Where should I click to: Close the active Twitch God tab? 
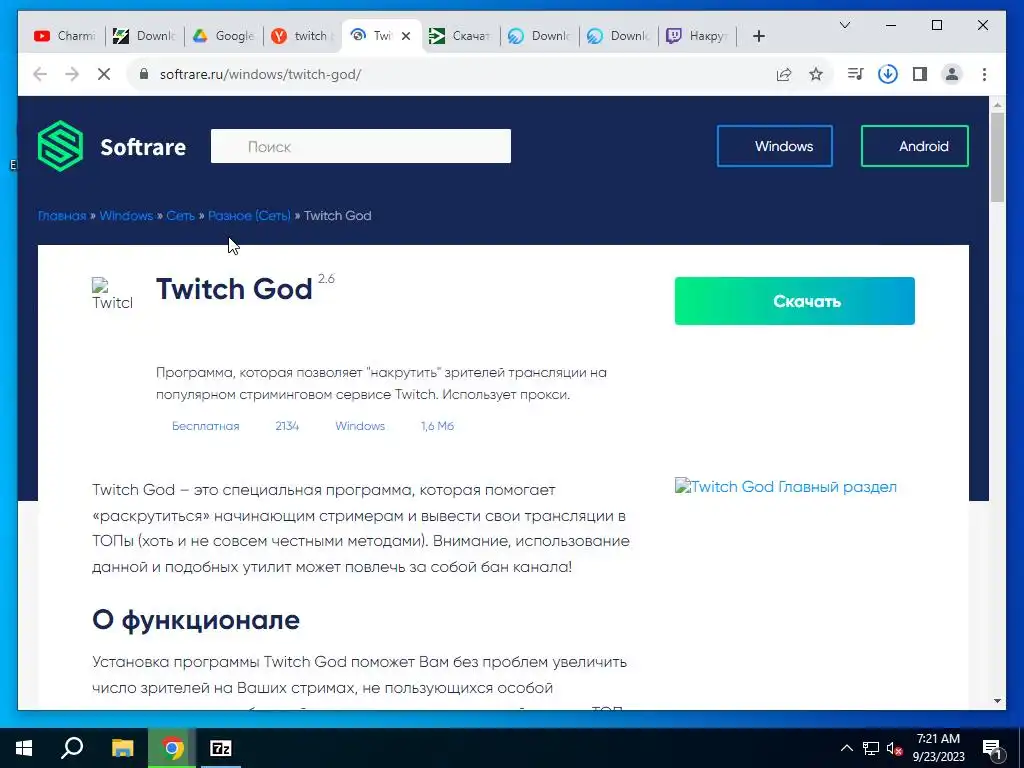[406, 36]
